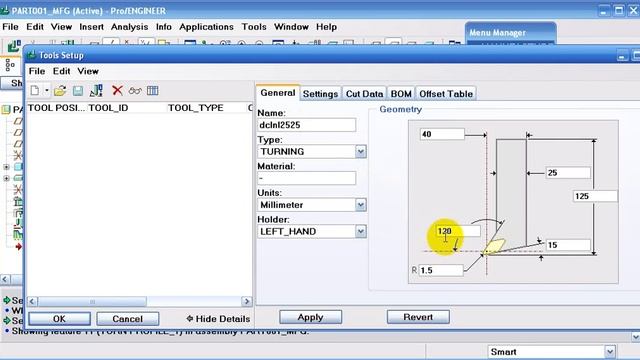
Task: Open the Tools menu
Action: (x=254, y=27)
